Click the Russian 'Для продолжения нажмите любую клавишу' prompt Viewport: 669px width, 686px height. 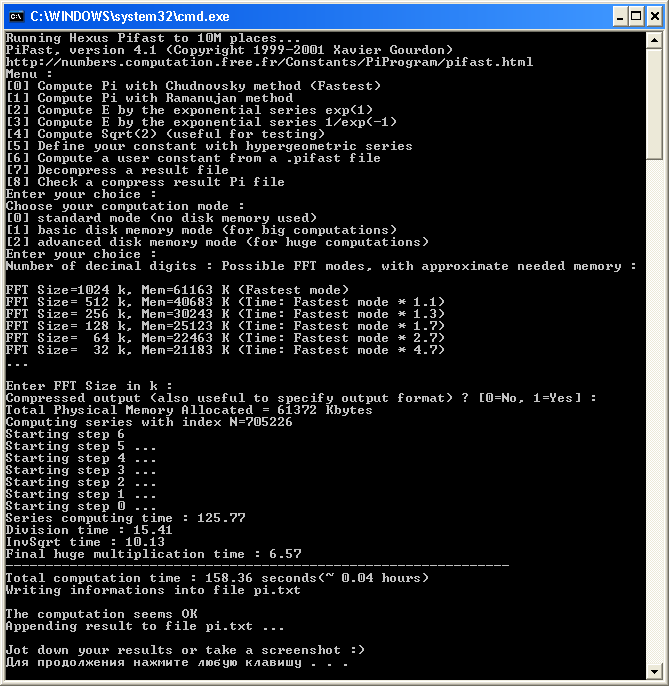177,662
